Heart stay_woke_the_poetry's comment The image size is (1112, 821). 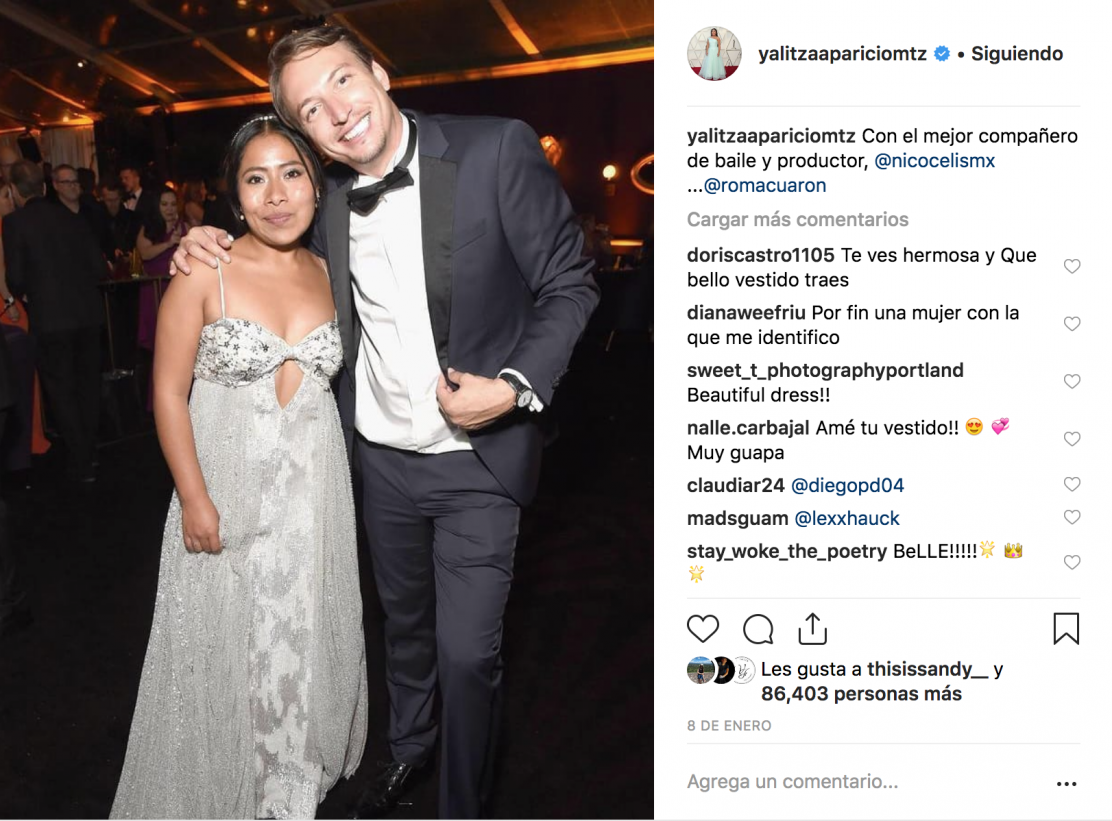pyautogui.click(x=1072, y=562)
